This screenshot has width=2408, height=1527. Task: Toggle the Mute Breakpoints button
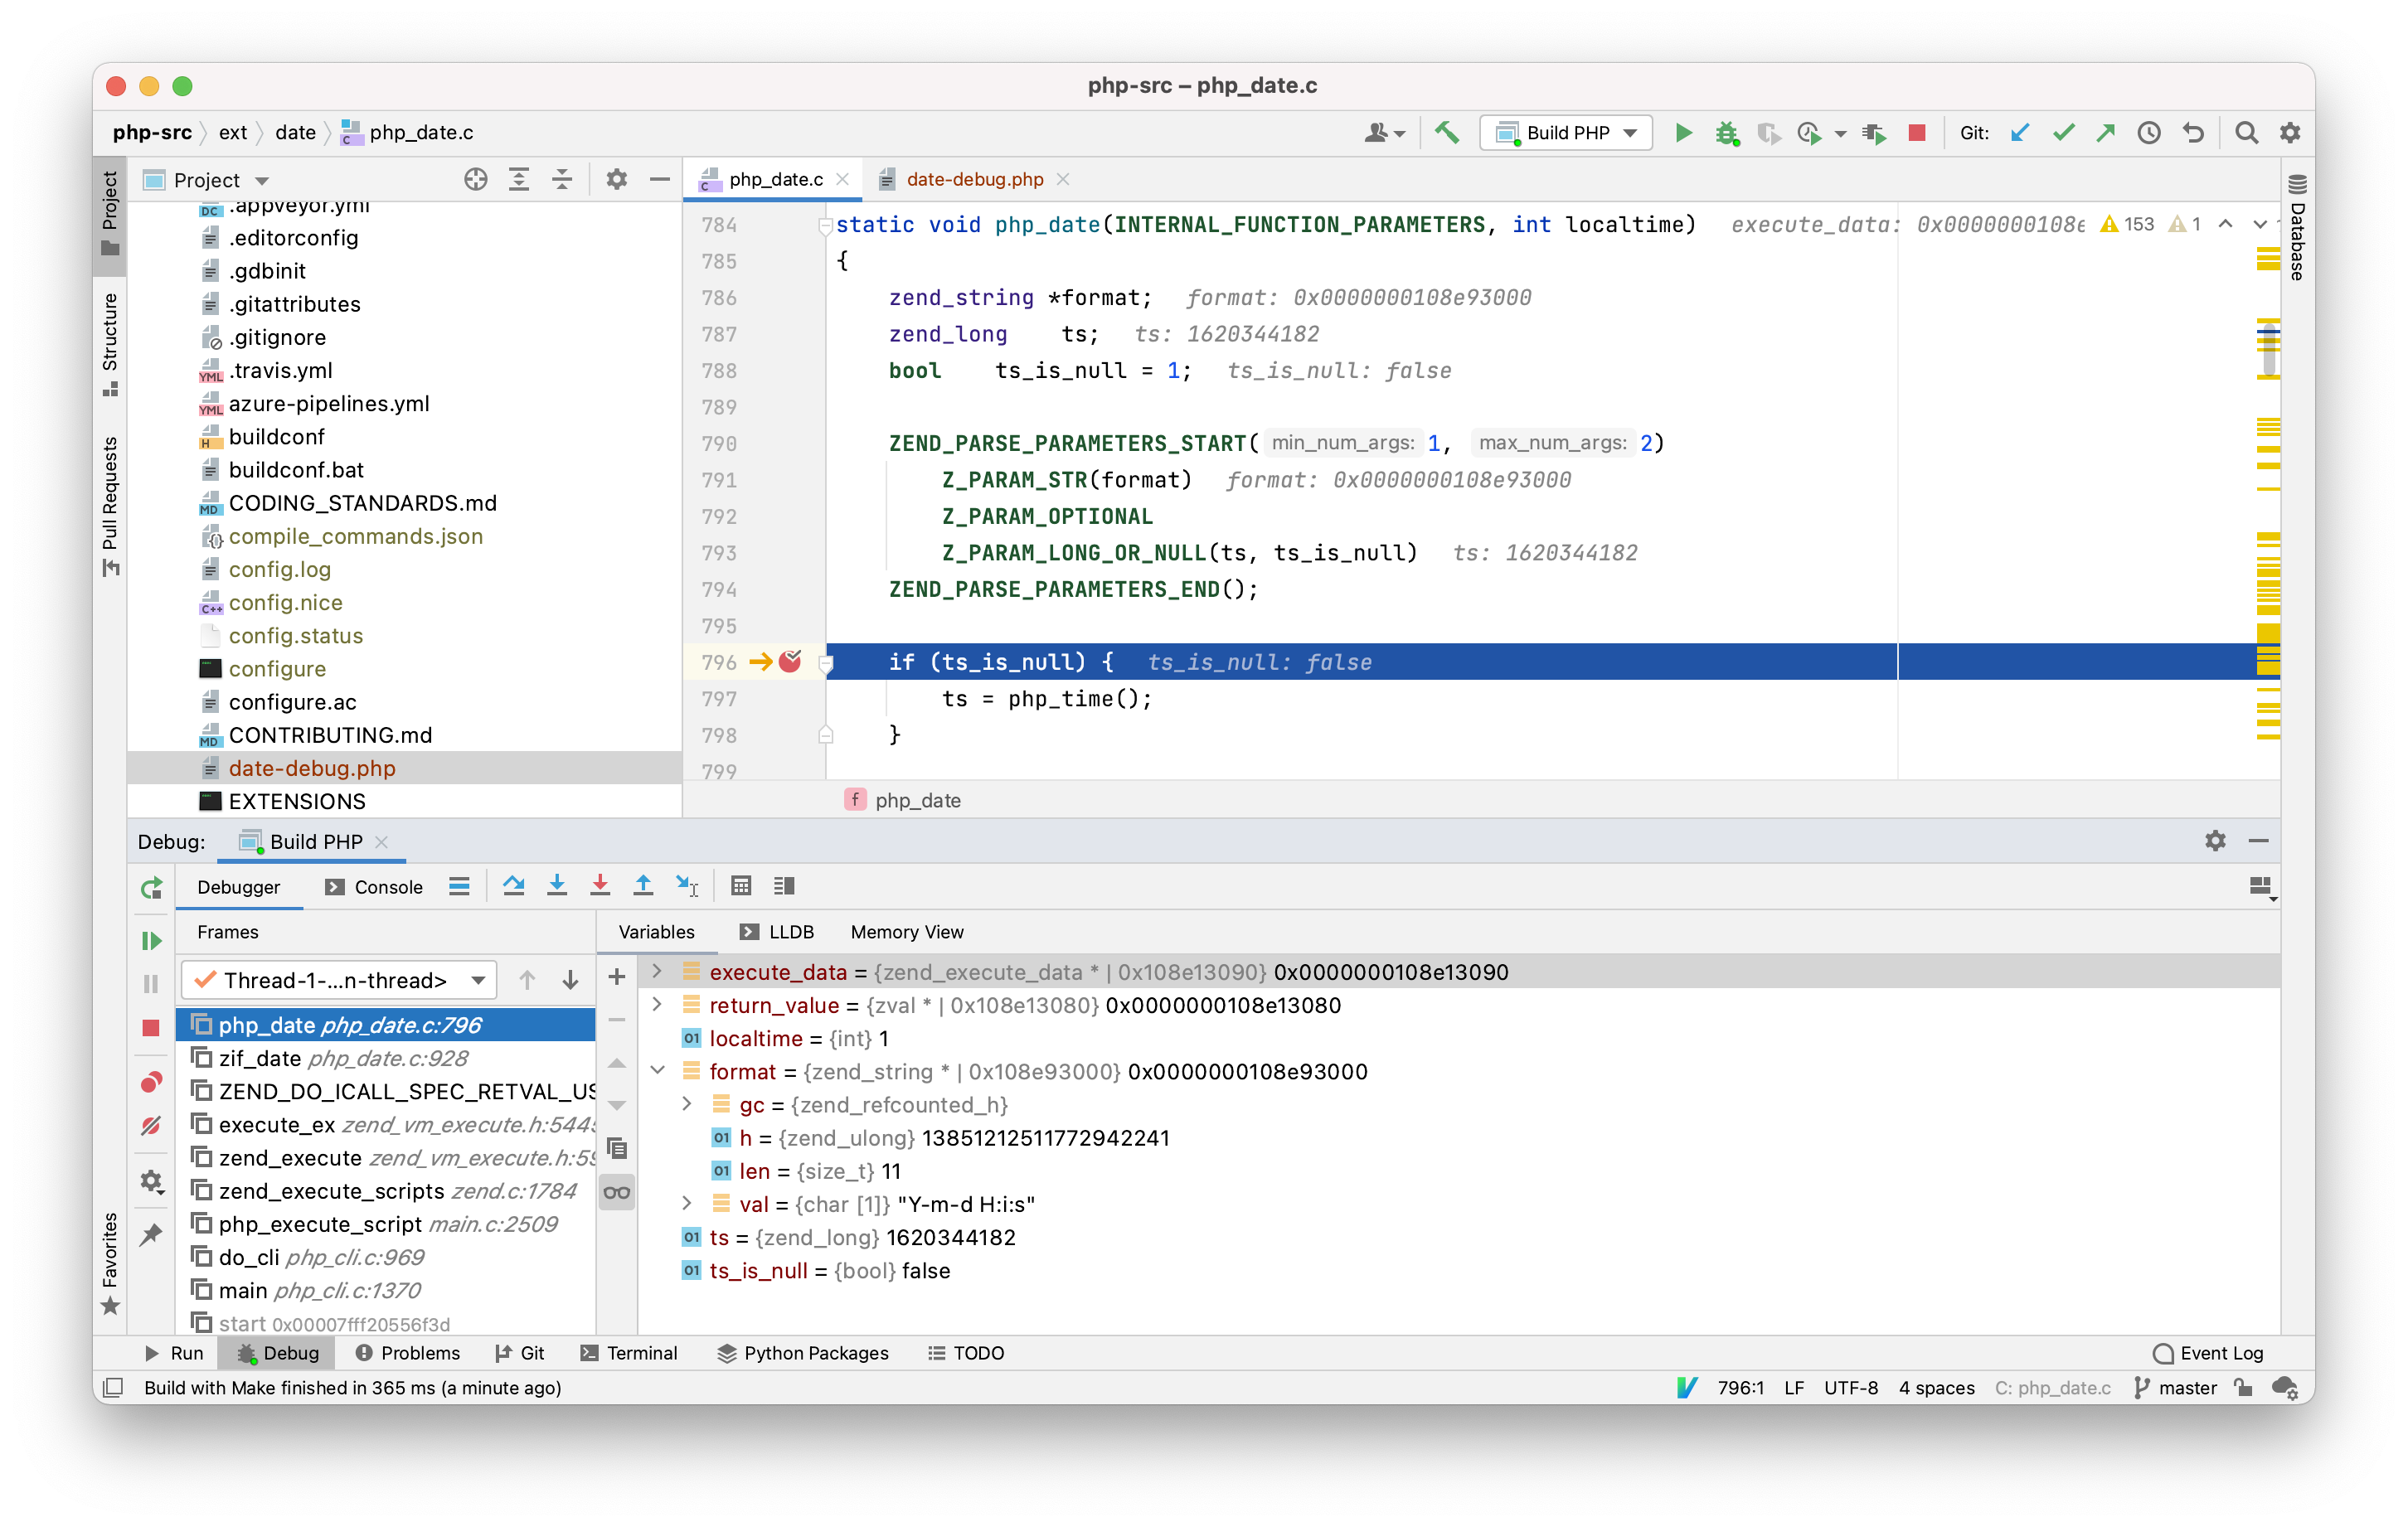point(151,1126)
